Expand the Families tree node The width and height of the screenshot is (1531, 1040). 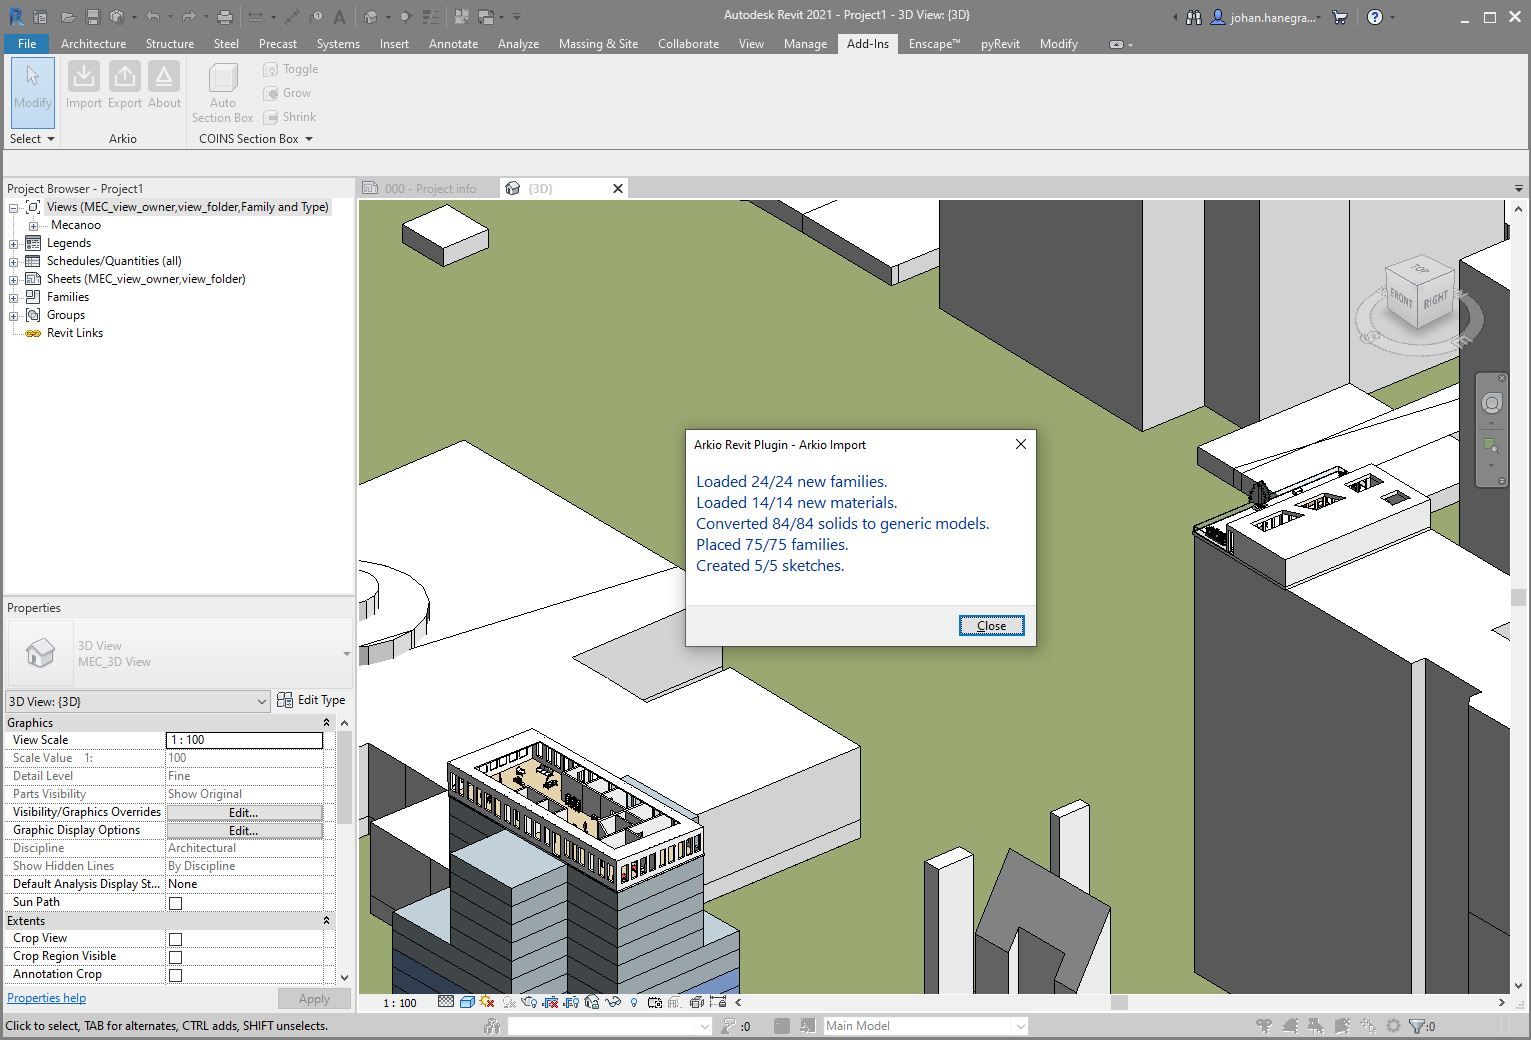coord(14,298)
